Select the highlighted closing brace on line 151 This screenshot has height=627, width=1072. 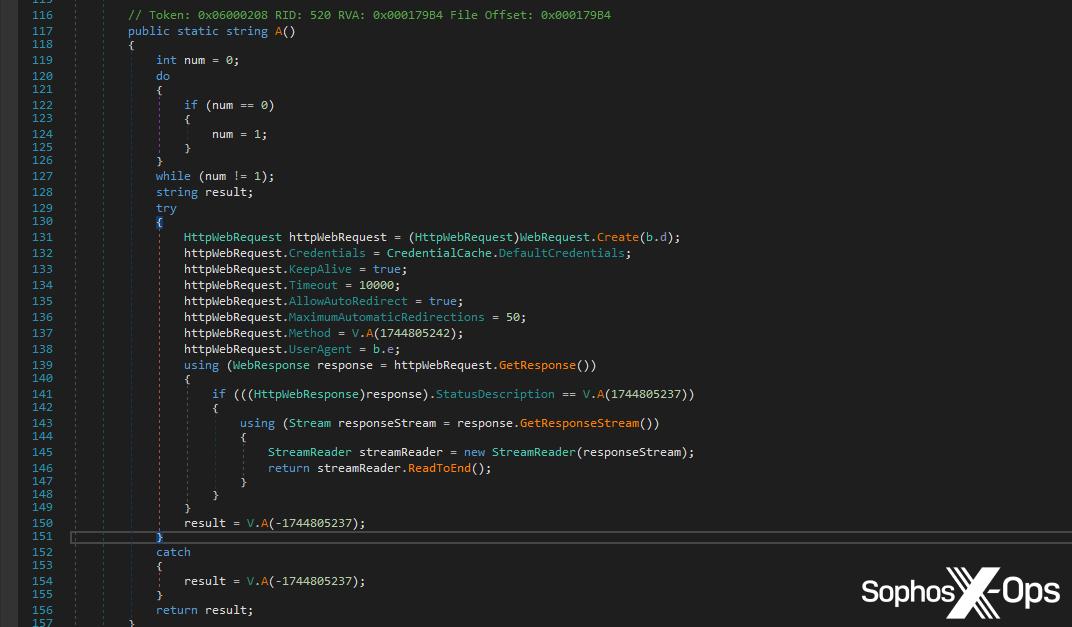[x=158, y=537]
